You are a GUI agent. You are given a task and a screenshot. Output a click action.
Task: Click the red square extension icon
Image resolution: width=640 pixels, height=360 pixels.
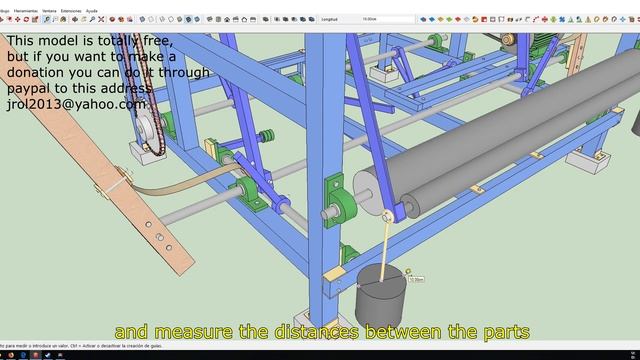484,19
